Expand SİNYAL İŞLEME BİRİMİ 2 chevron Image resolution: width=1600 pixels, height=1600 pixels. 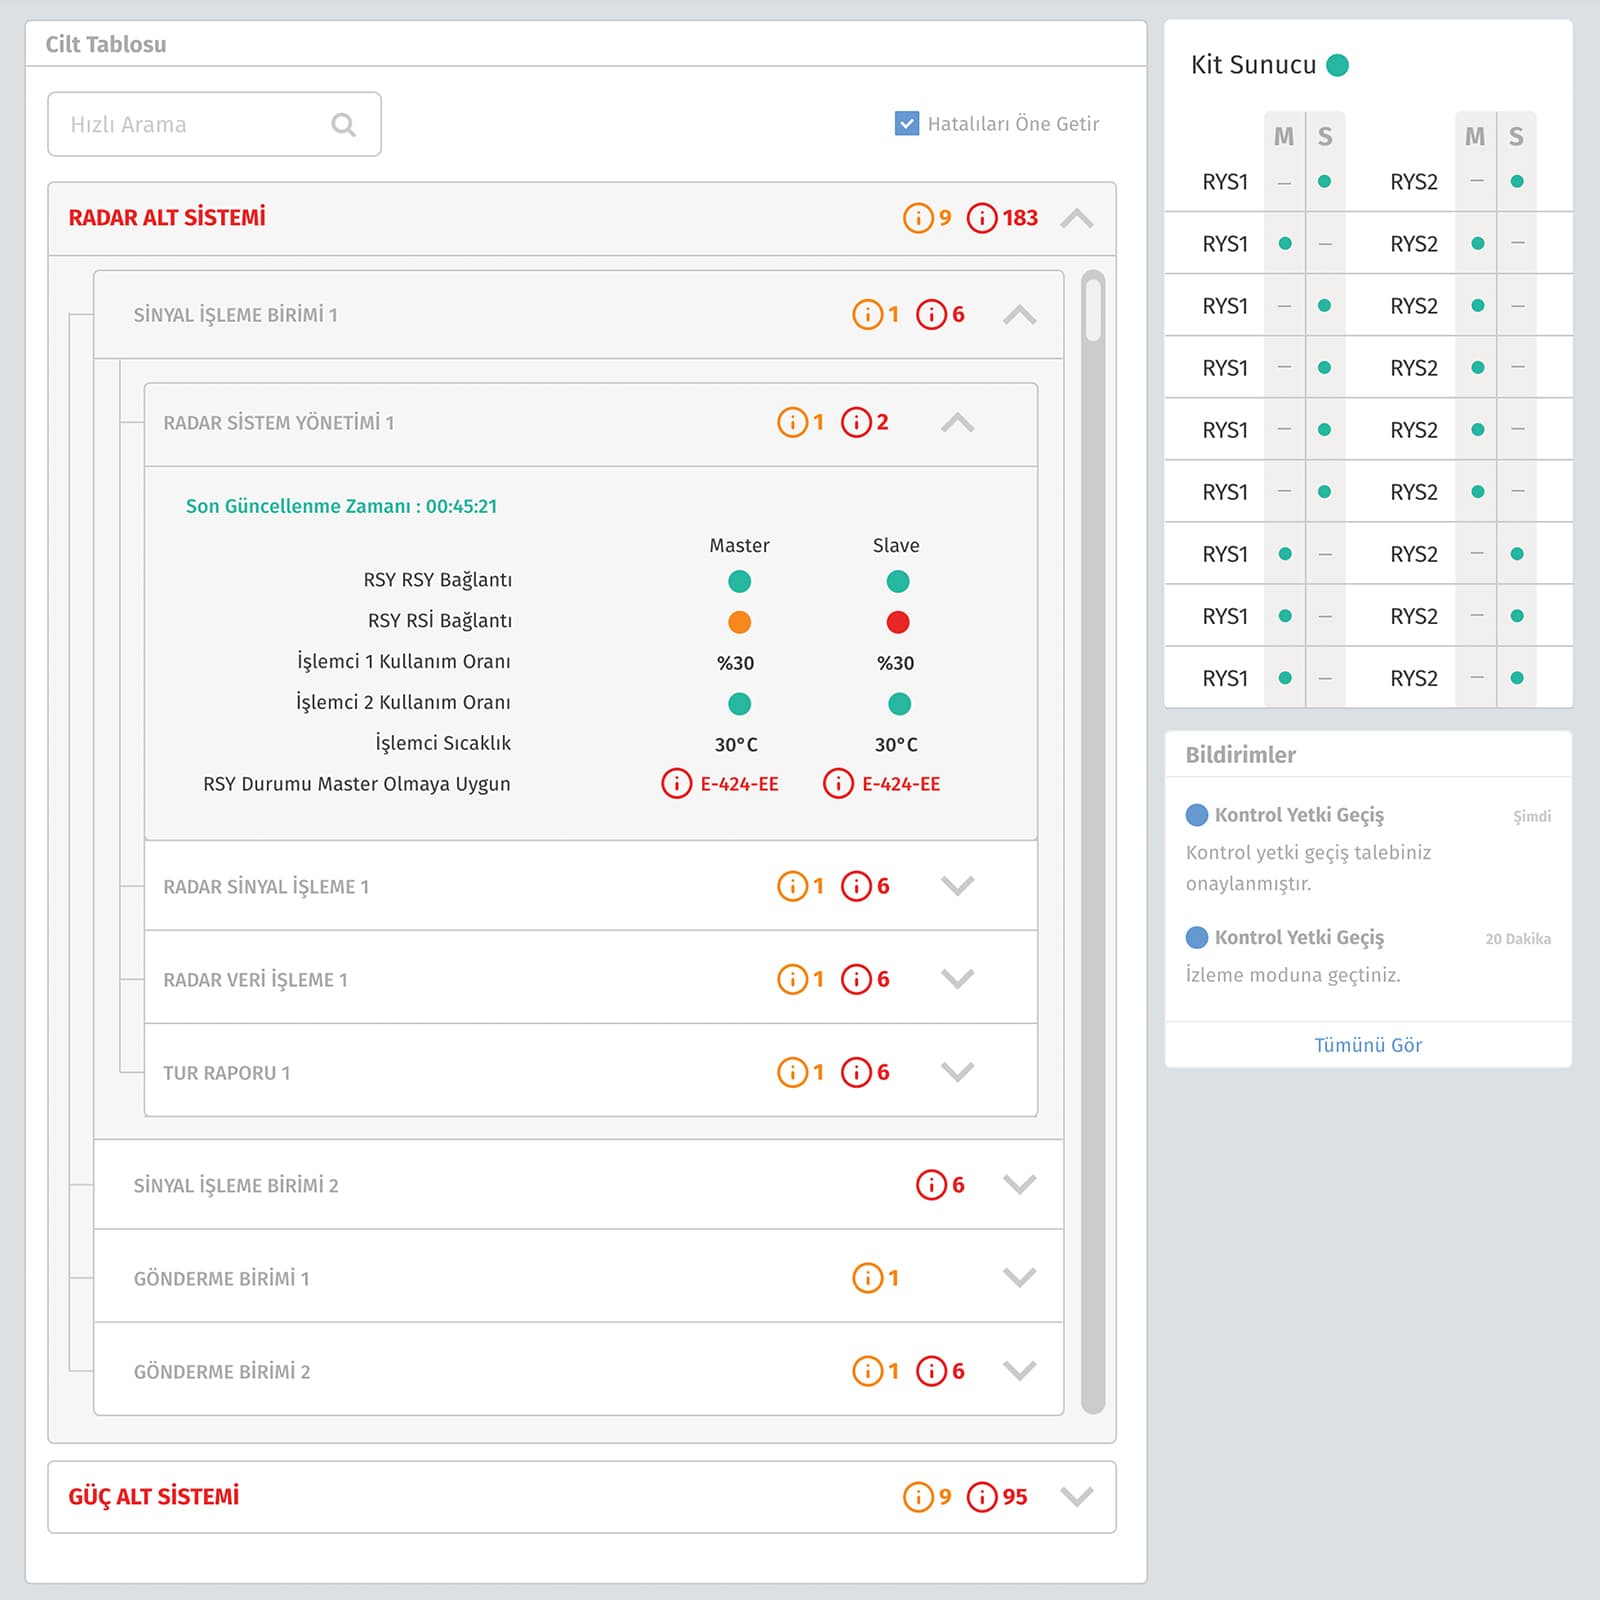tap(1019, 1185)
